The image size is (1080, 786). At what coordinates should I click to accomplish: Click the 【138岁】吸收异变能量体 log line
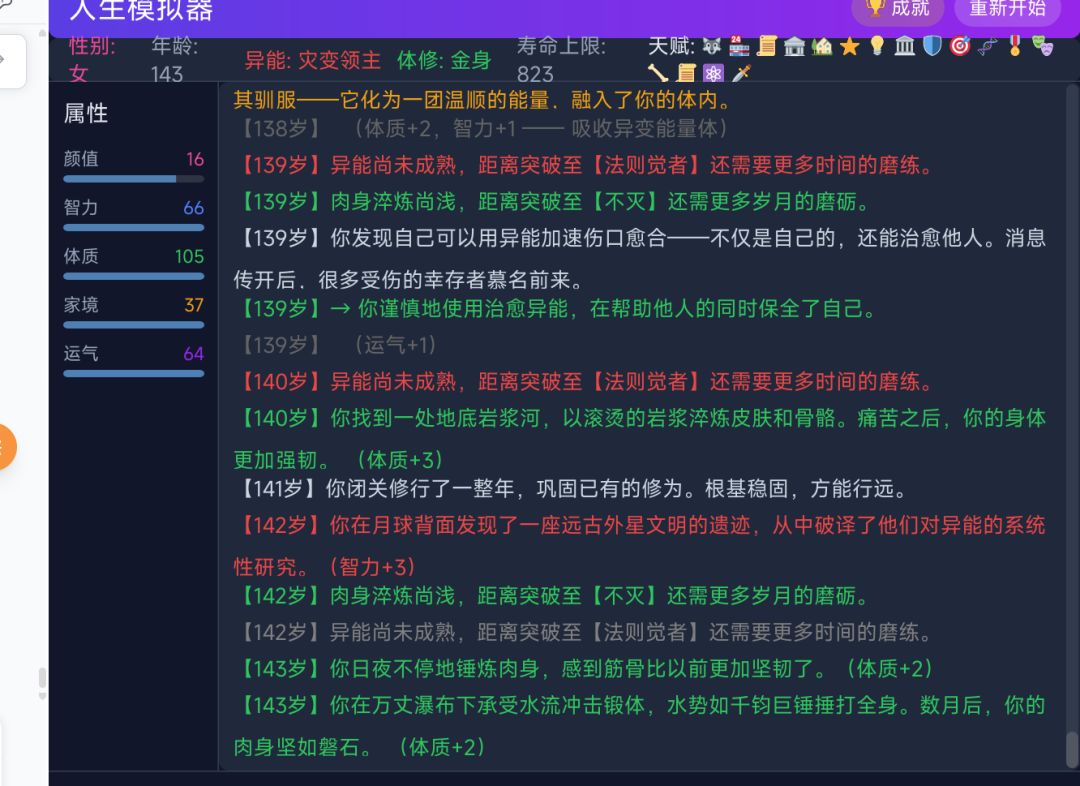click(481, 129)
